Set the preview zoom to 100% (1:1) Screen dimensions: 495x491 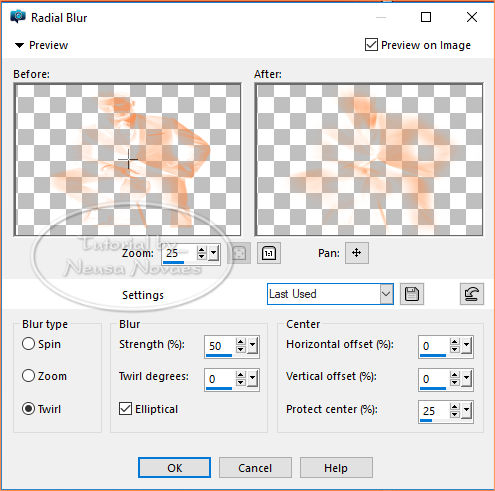(269, 253)
